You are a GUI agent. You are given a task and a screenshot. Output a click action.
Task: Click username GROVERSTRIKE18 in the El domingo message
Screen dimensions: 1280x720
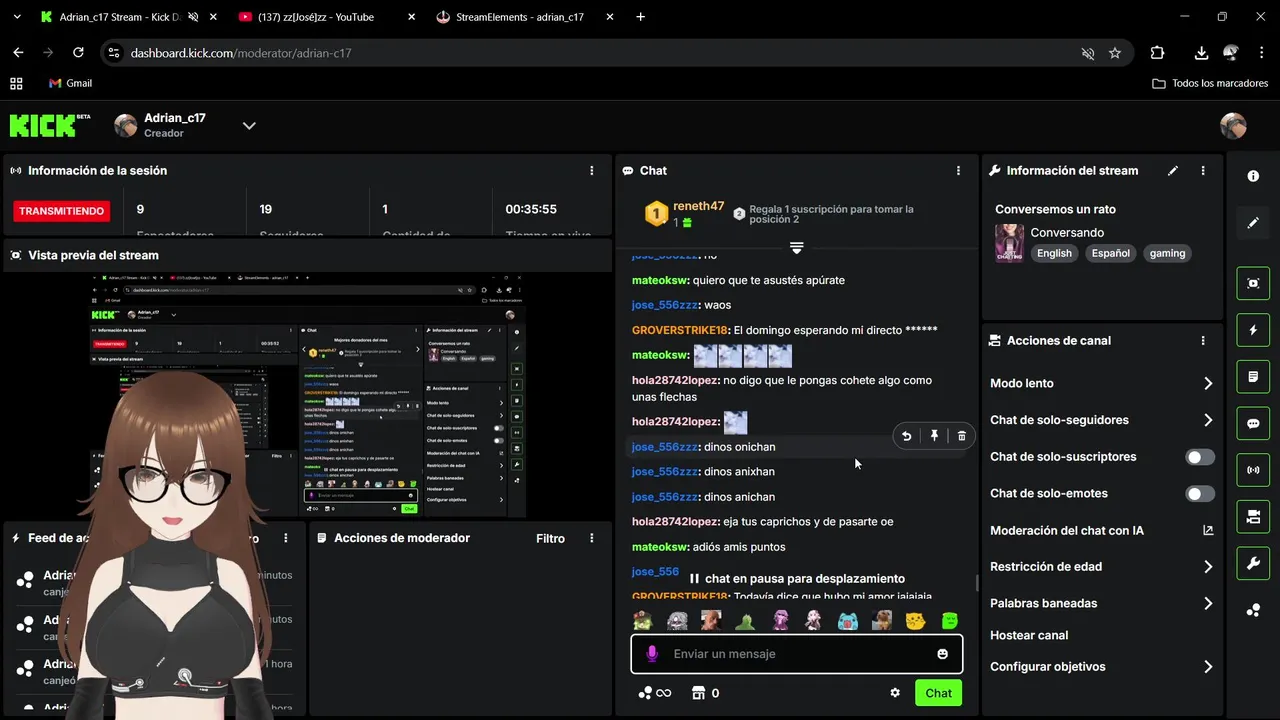(680, 330)
